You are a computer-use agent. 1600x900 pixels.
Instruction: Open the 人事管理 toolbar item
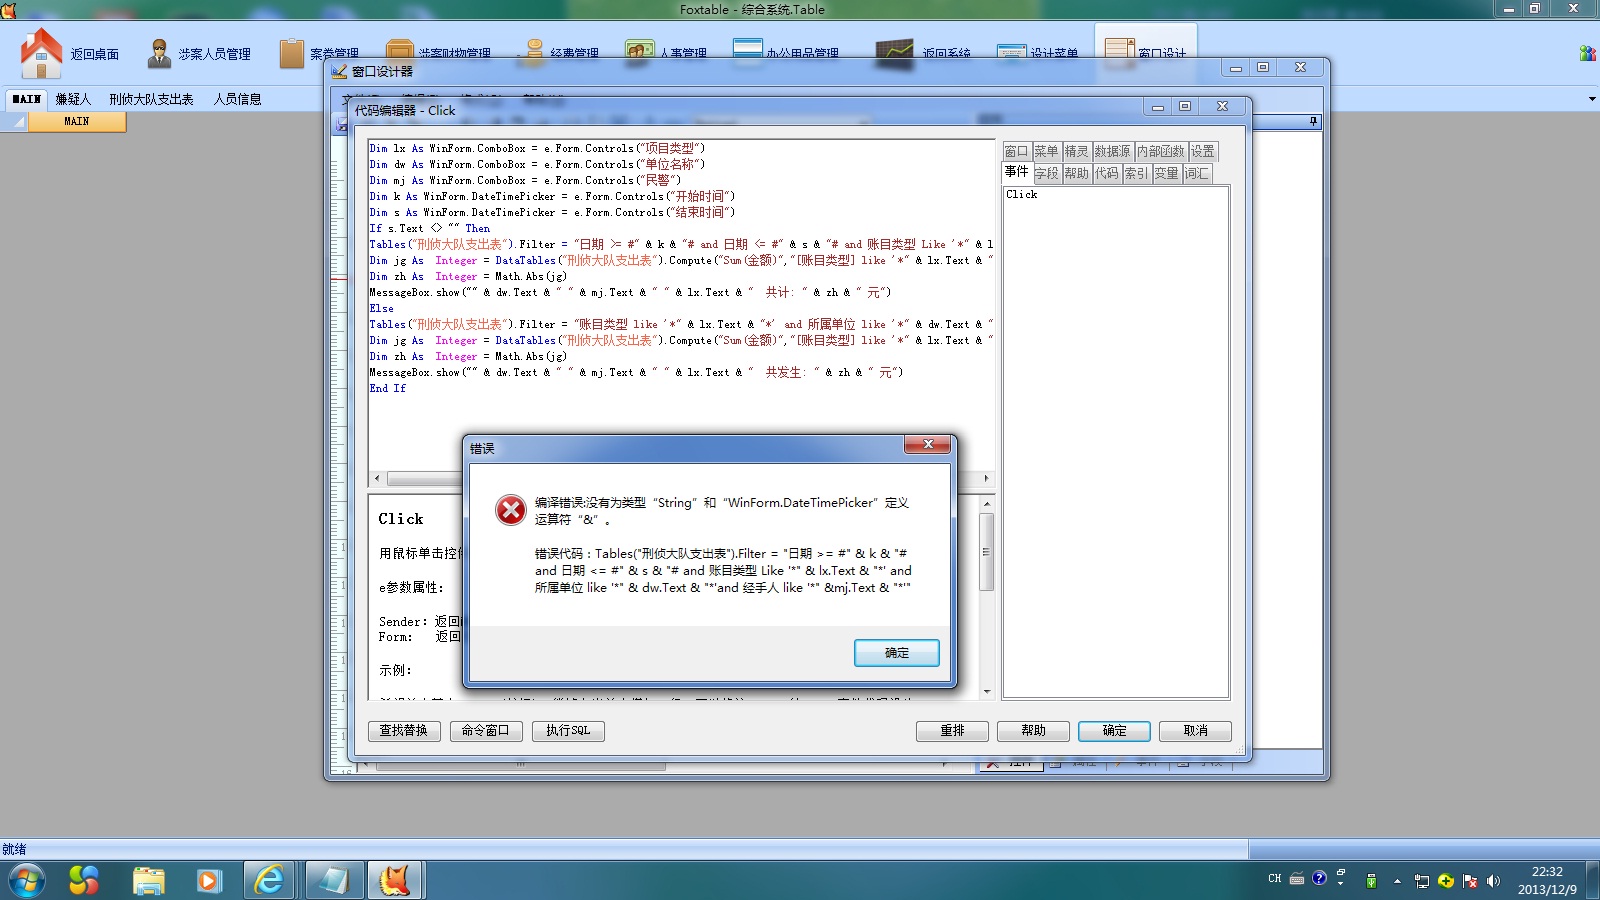pos(666,54)
